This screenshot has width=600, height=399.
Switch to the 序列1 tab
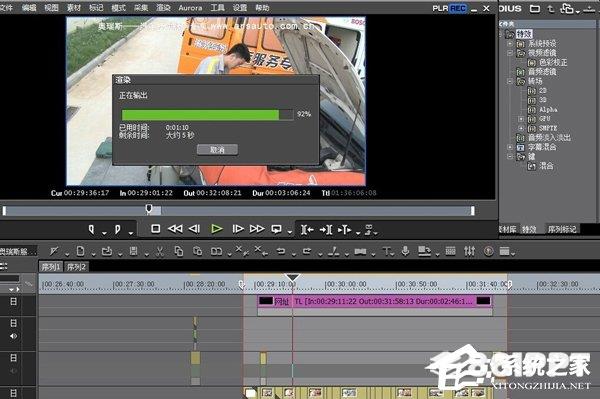(51, 267)
